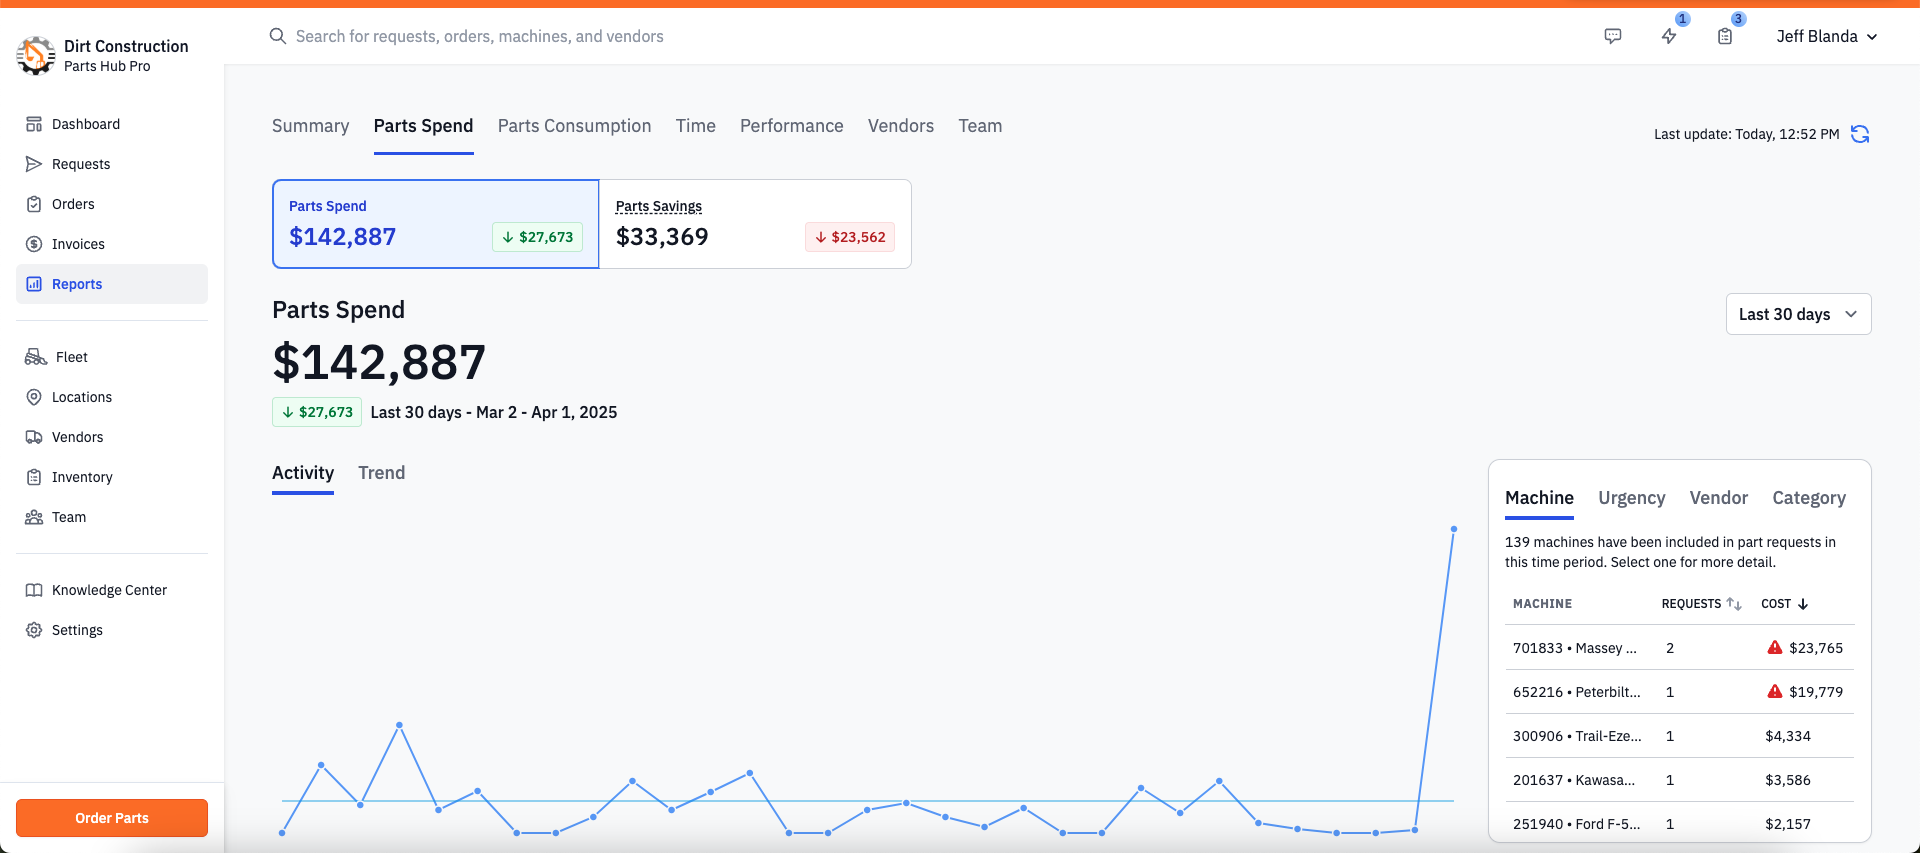
Task: Open the lightning bolt activity notifications
Action: (x=1669, y=36)
